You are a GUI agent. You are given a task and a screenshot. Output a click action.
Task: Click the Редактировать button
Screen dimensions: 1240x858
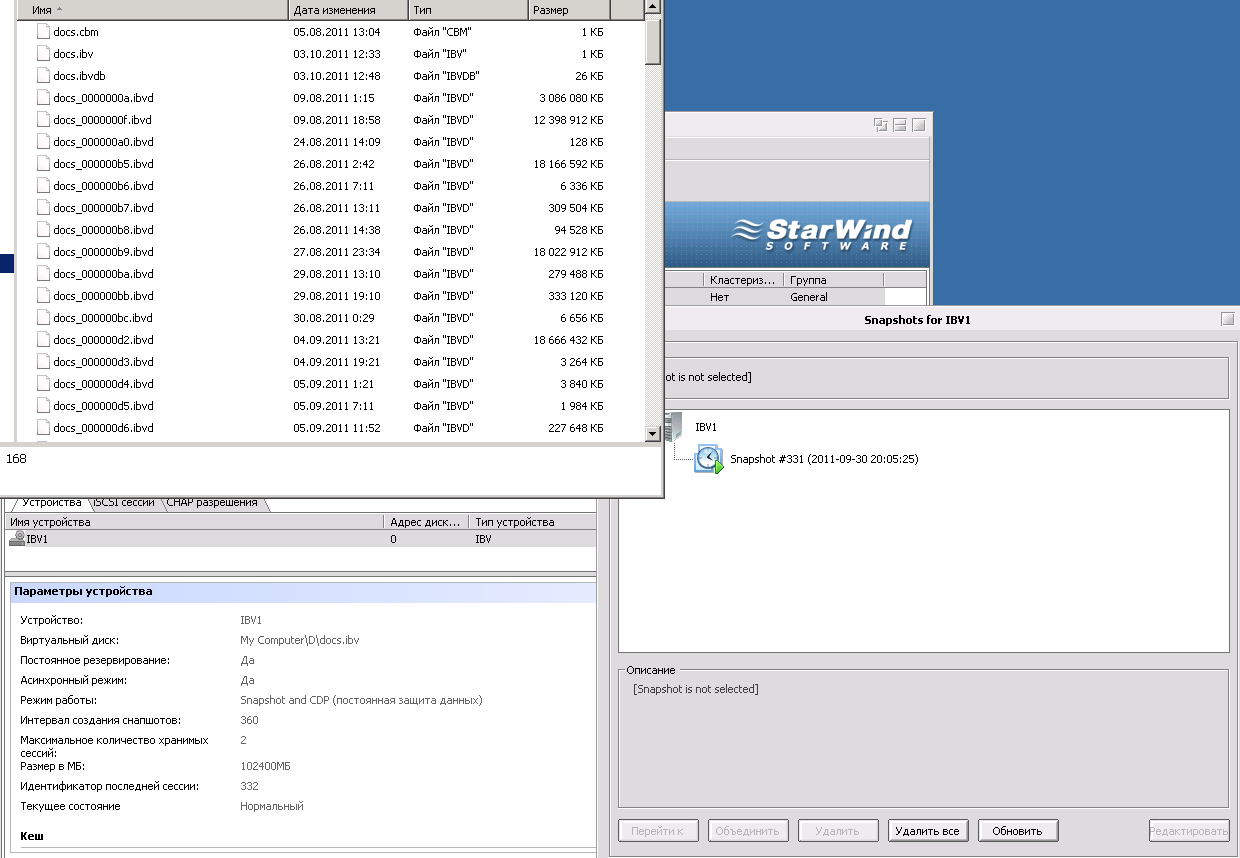click(x=1188, y=831)
